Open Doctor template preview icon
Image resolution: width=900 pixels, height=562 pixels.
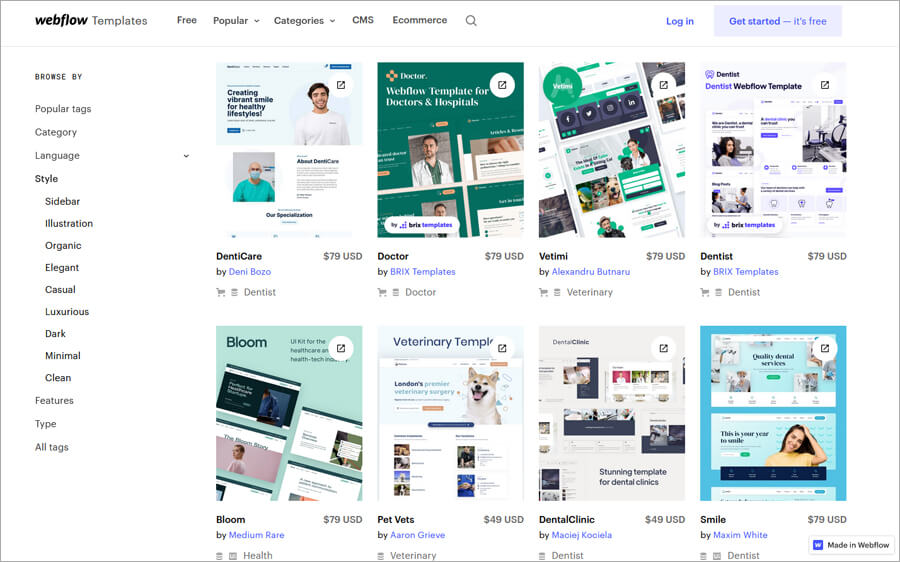pyautogui.click(x=502, y=85)
